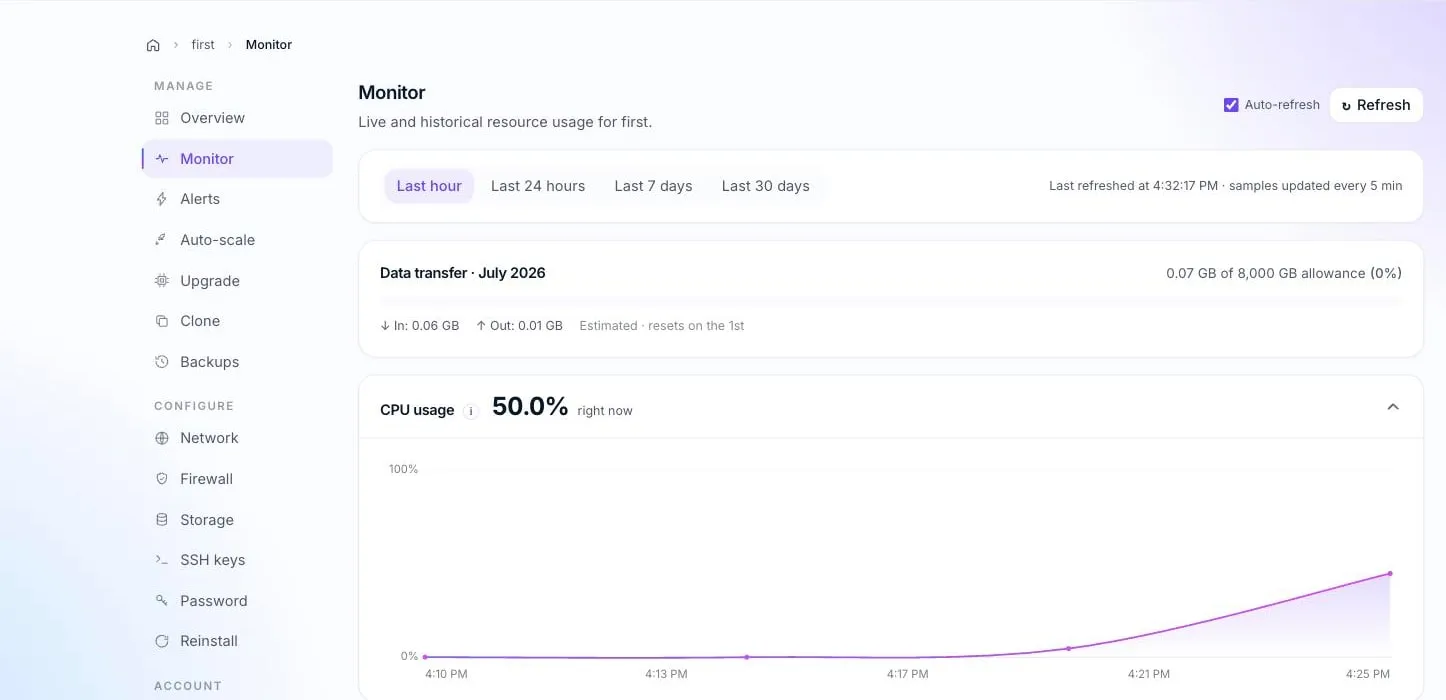Click the Backups clock icon
Screen dimensions: 1446x700
coord(162,362)
